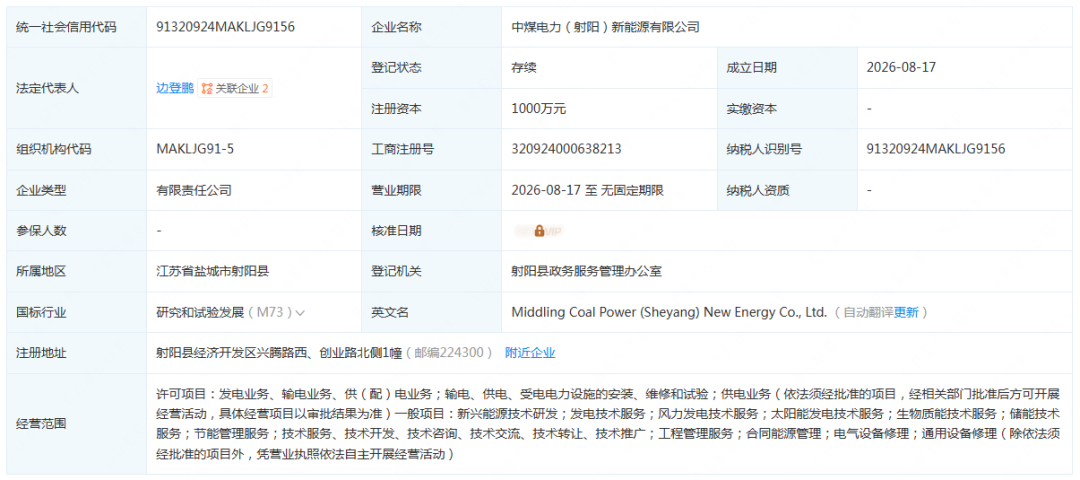Select registered address 射阳县经济开发区兴腾路西
Image resolution: width=1080 pixels, height=480 pixels.
(x=230, y=353)
